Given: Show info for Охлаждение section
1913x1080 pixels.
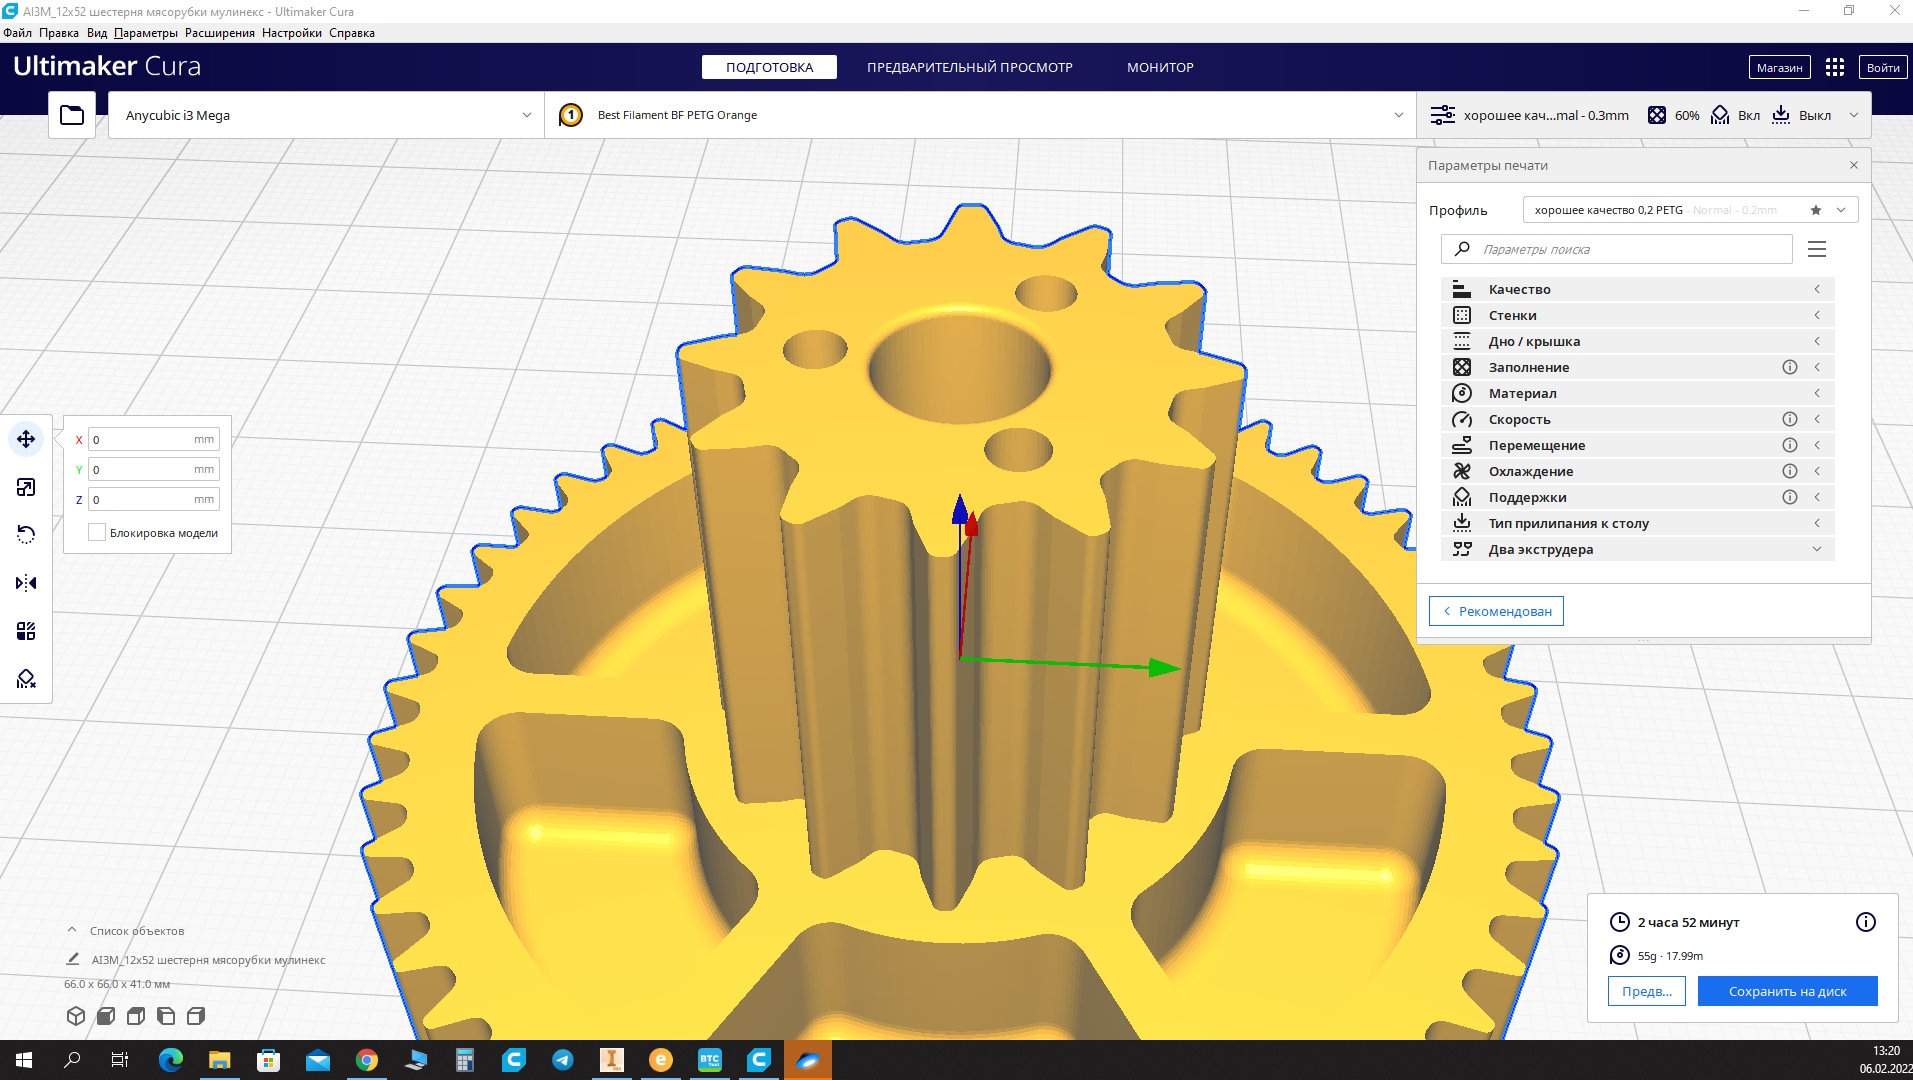Looking at the screenshot, I should point(1790,471).
